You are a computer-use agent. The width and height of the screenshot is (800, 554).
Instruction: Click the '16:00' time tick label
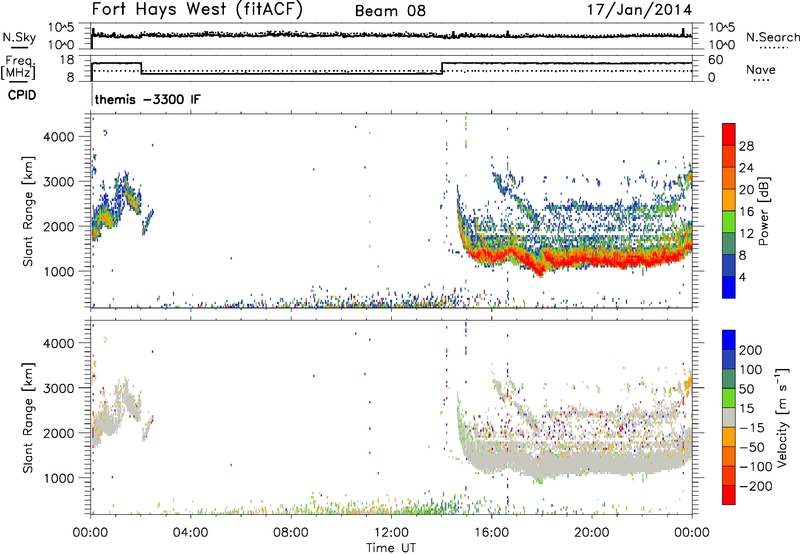(x=491, y=533)
